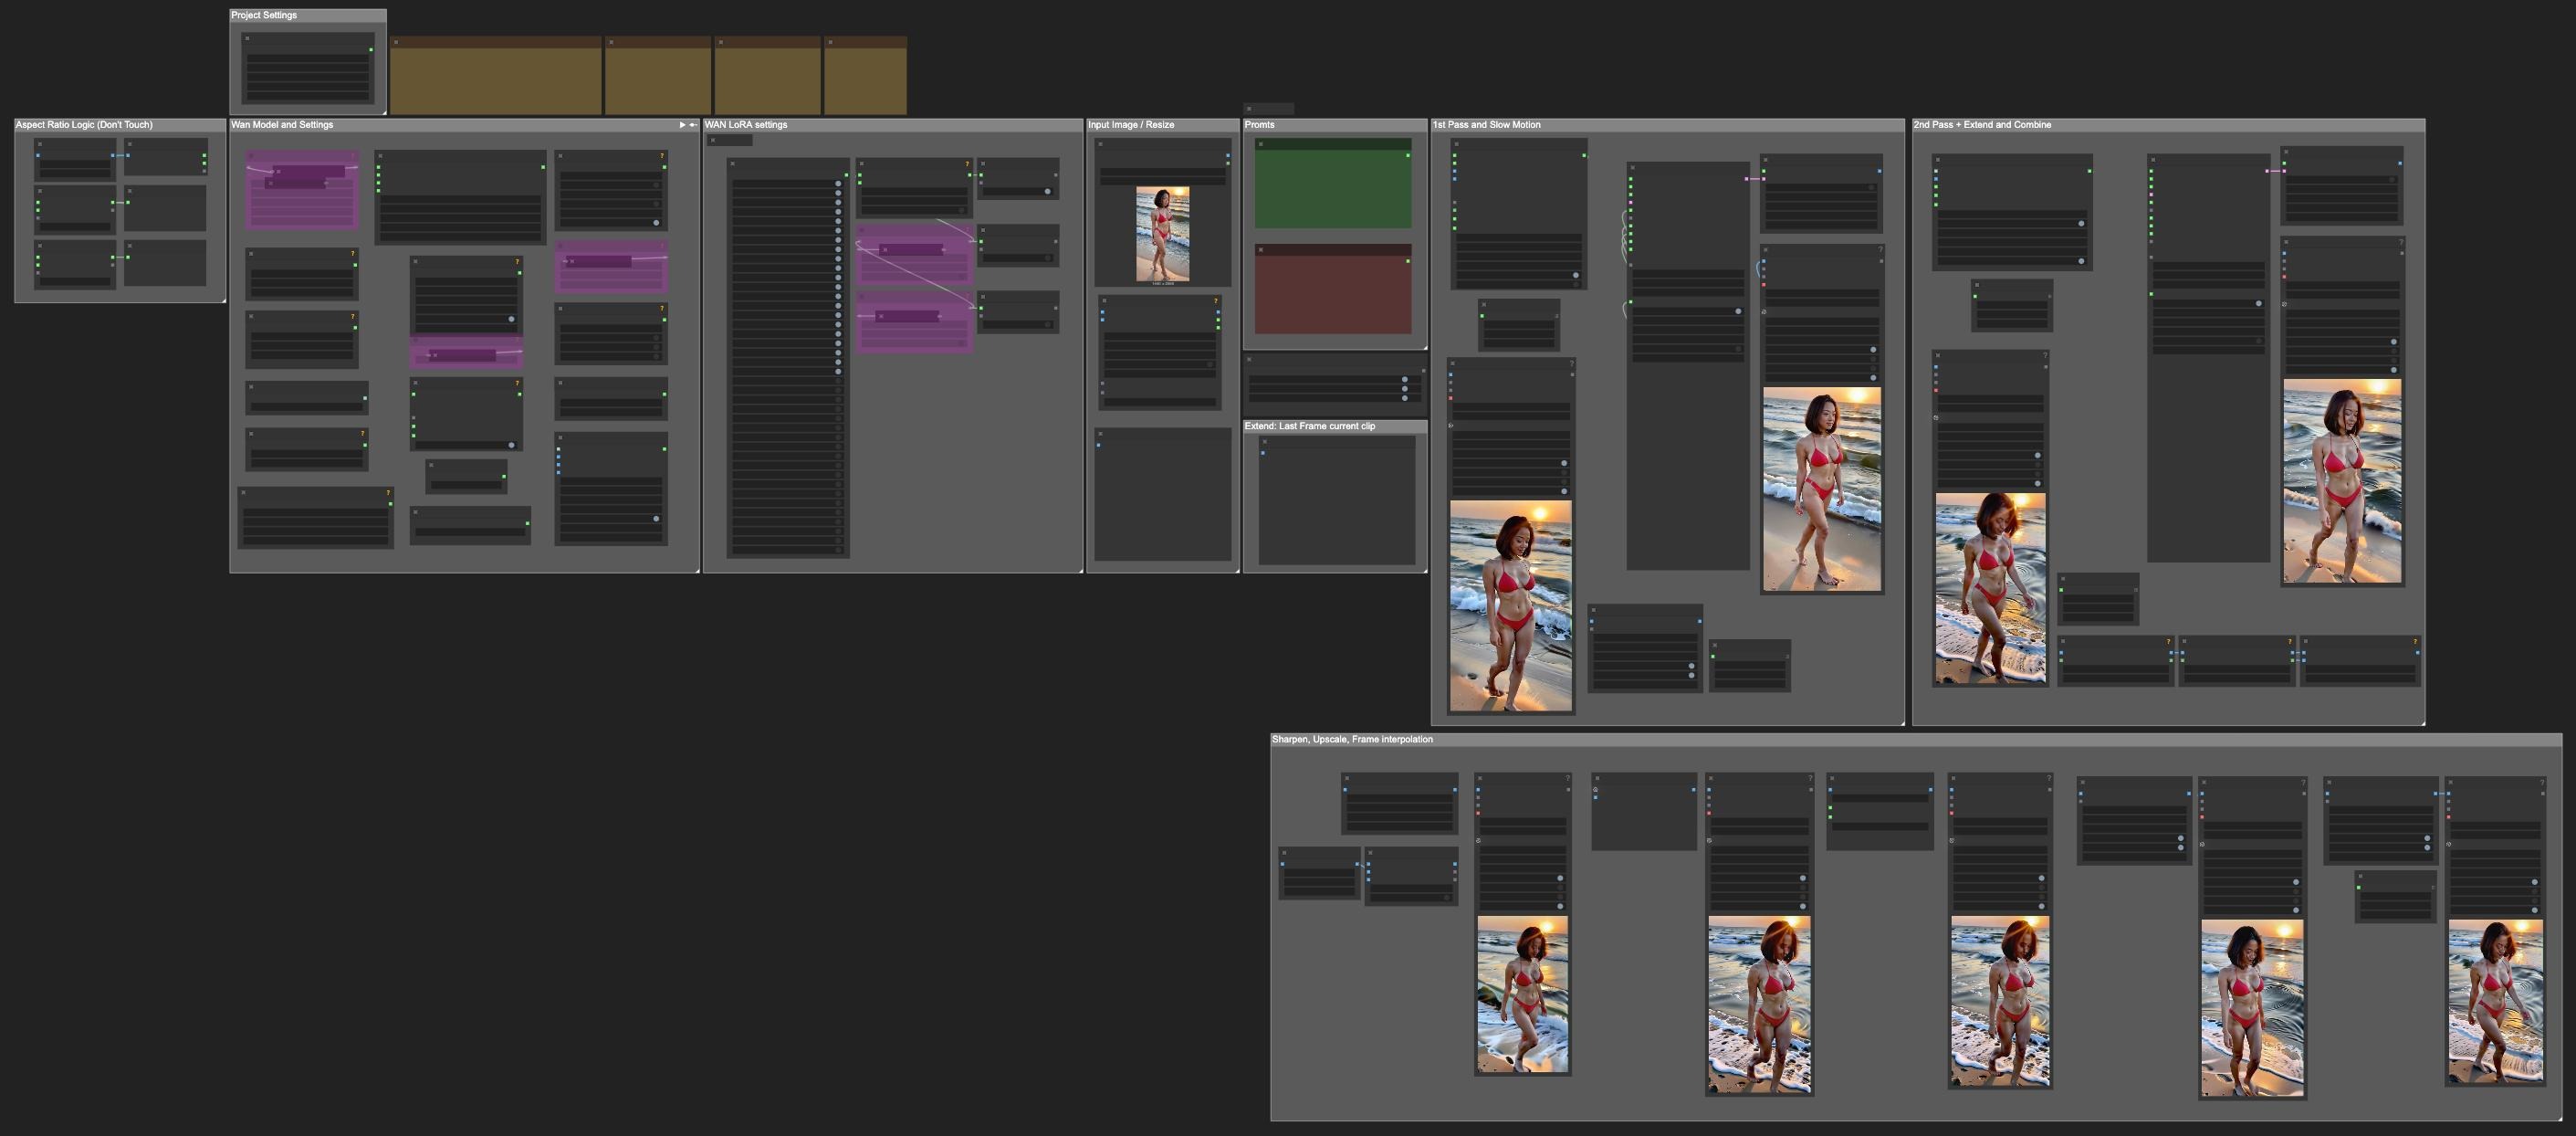Click the green positive prompt text area

(1332, 189)
